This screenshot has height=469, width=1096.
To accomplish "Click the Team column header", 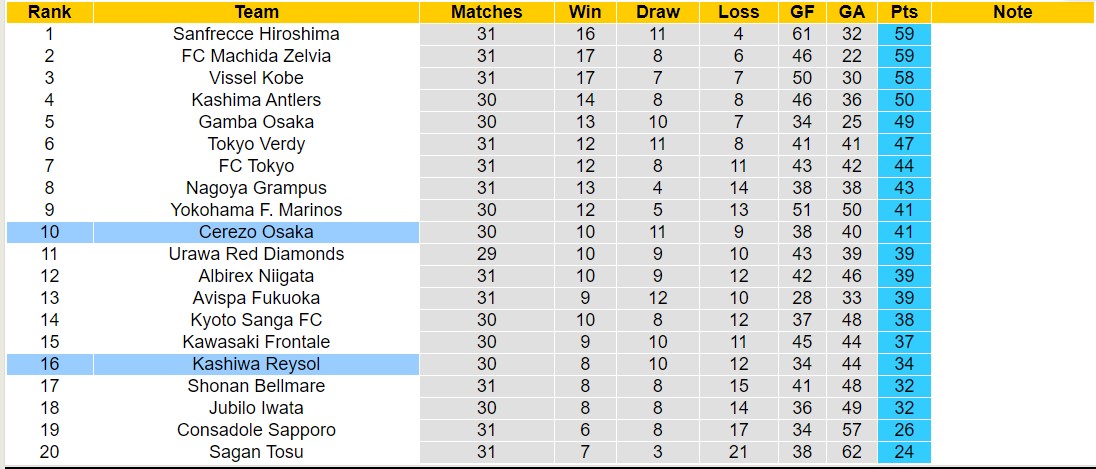I will tap(256, 12).
